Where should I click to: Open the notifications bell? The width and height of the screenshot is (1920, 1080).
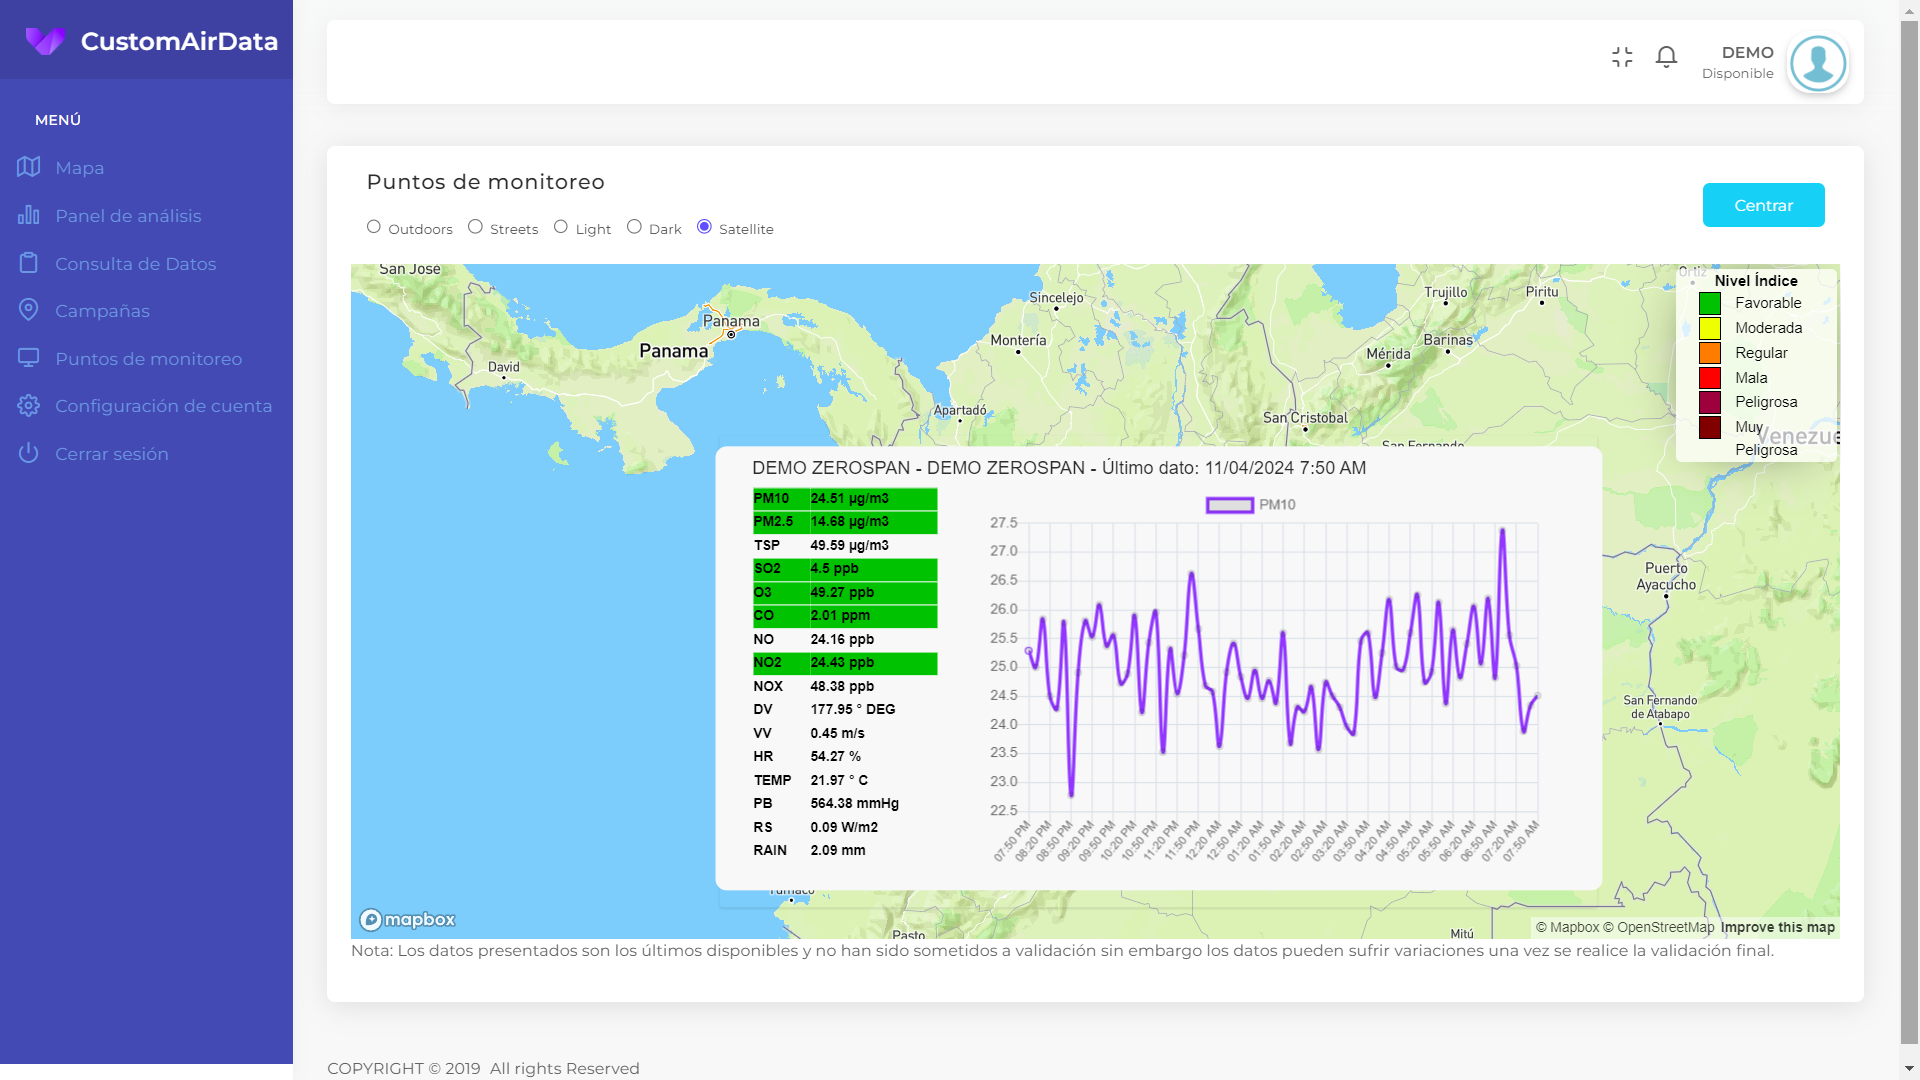(1666, 57)
